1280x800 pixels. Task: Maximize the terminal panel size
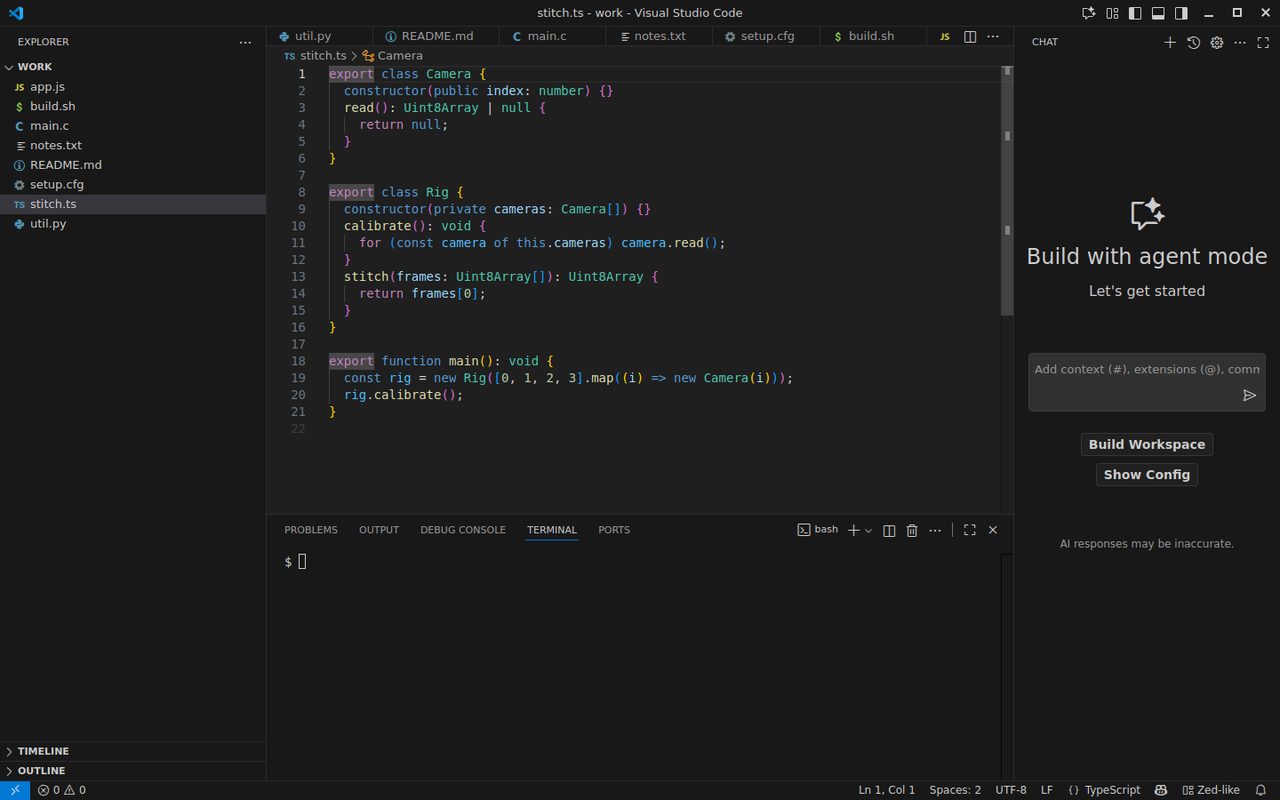[x=969, y=530]
